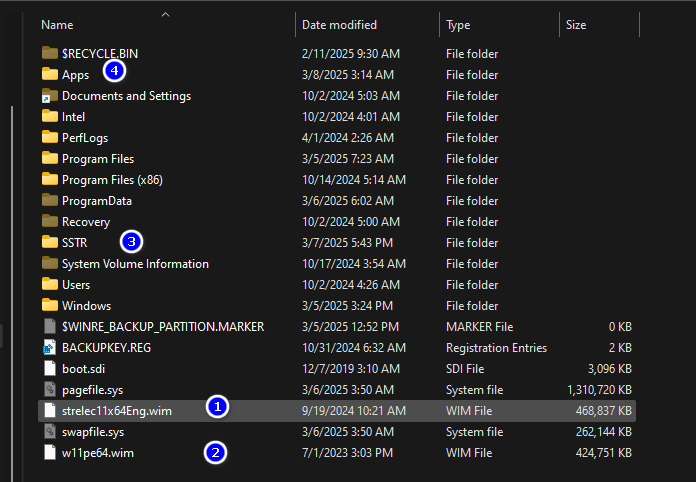This screenshot has width=696, height=482.
Task: Select the $WINRE_BACKUP_PARTITION.MARKER file
Action: [163, 327]
